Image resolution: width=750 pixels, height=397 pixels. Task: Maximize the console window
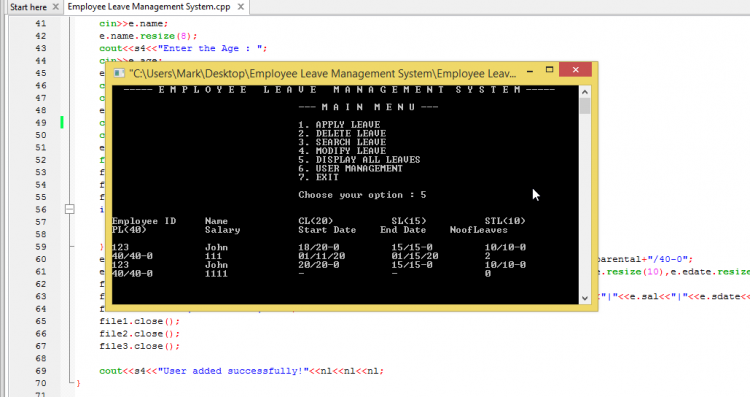[x=550, y=70]
